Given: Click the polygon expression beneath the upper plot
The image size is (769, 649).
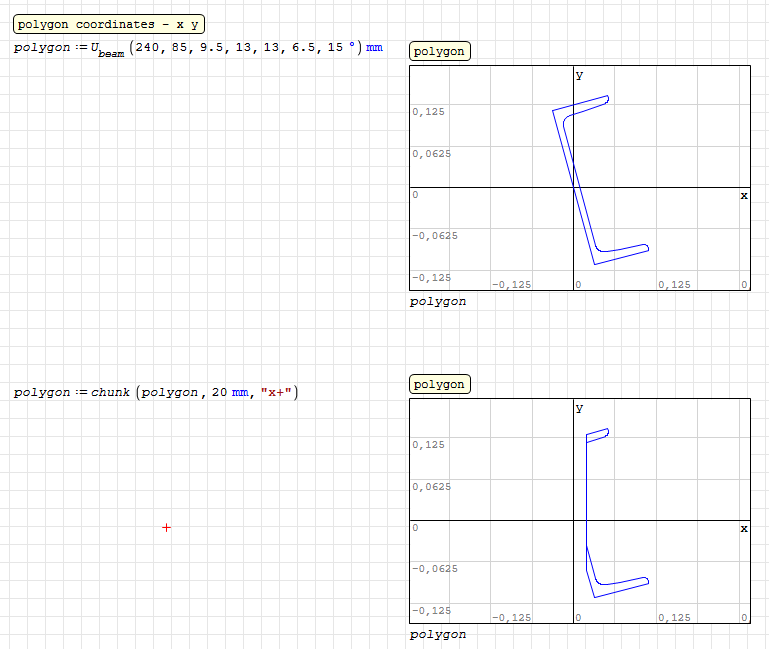Looking at the screenshot, I should coord(438,301).
